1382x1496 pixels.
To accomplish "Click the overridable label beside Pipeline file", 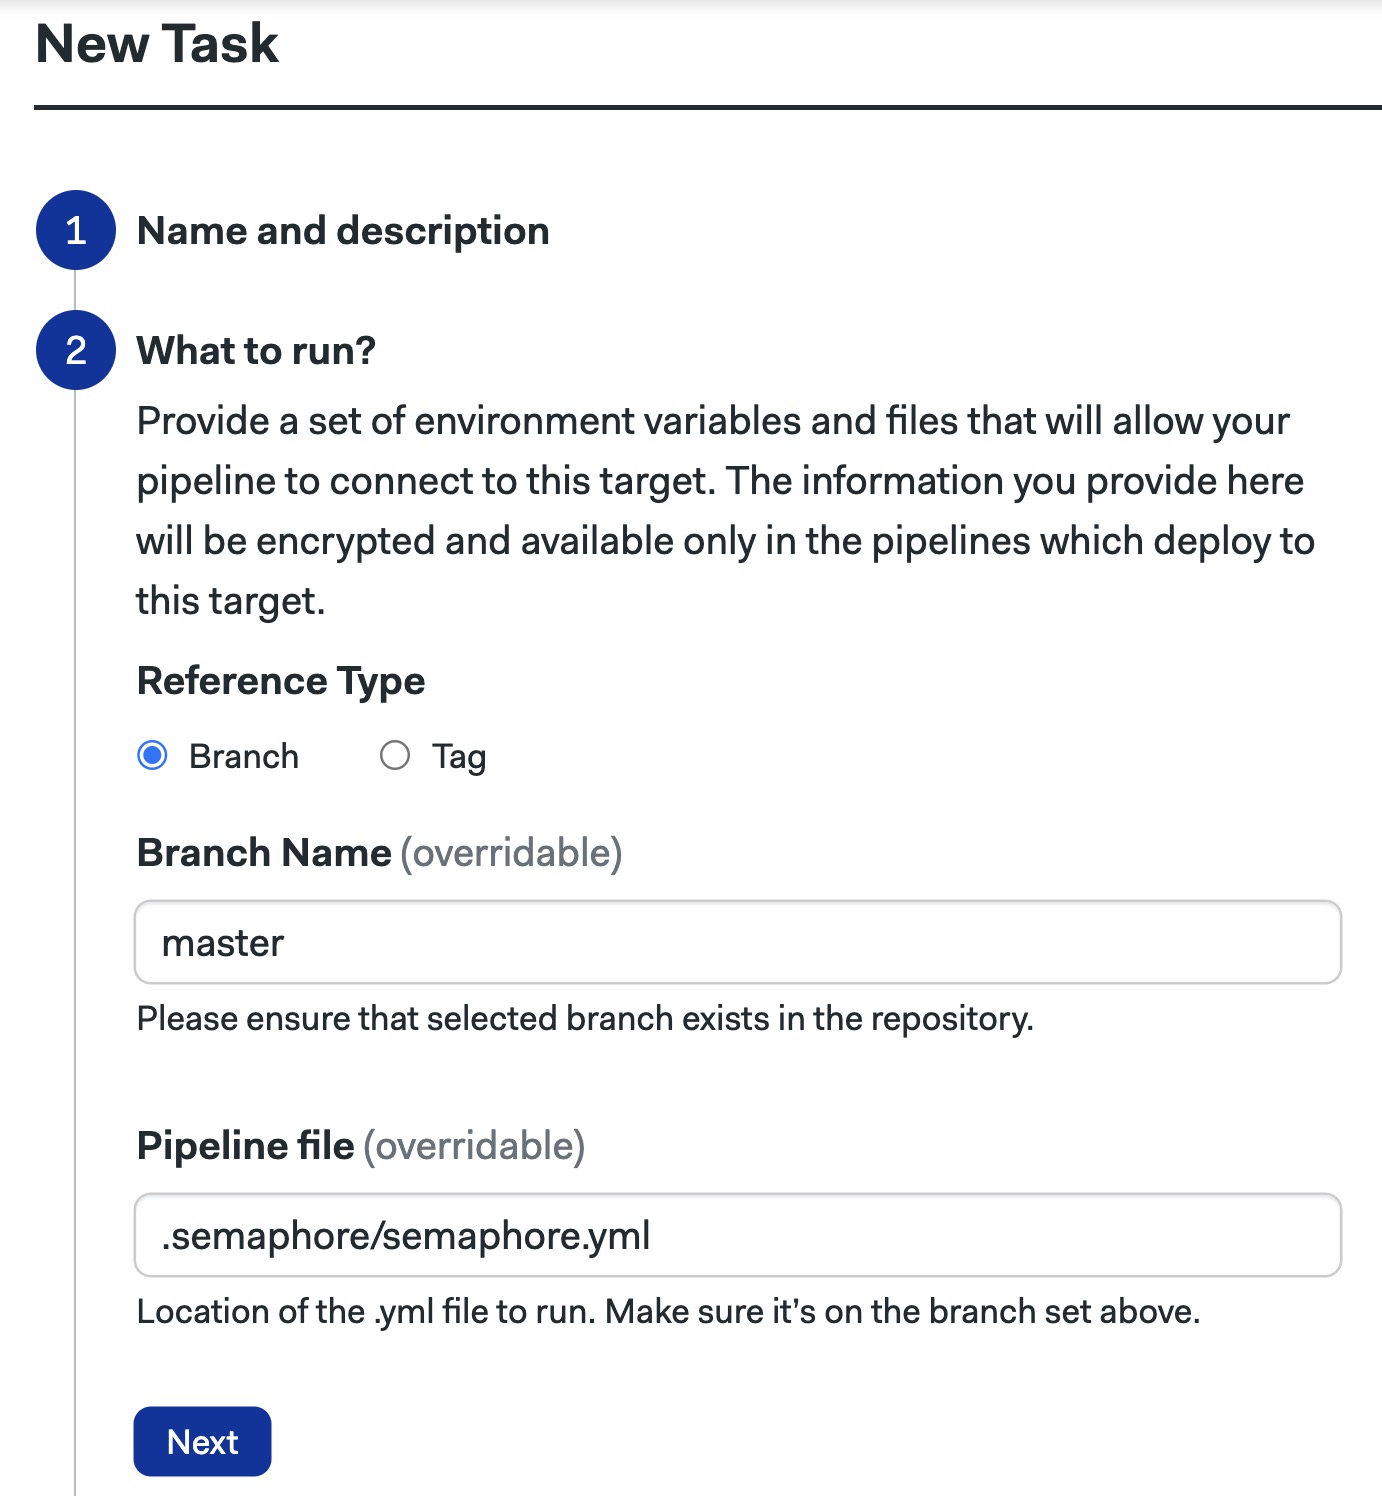I will coord(476,1146).
